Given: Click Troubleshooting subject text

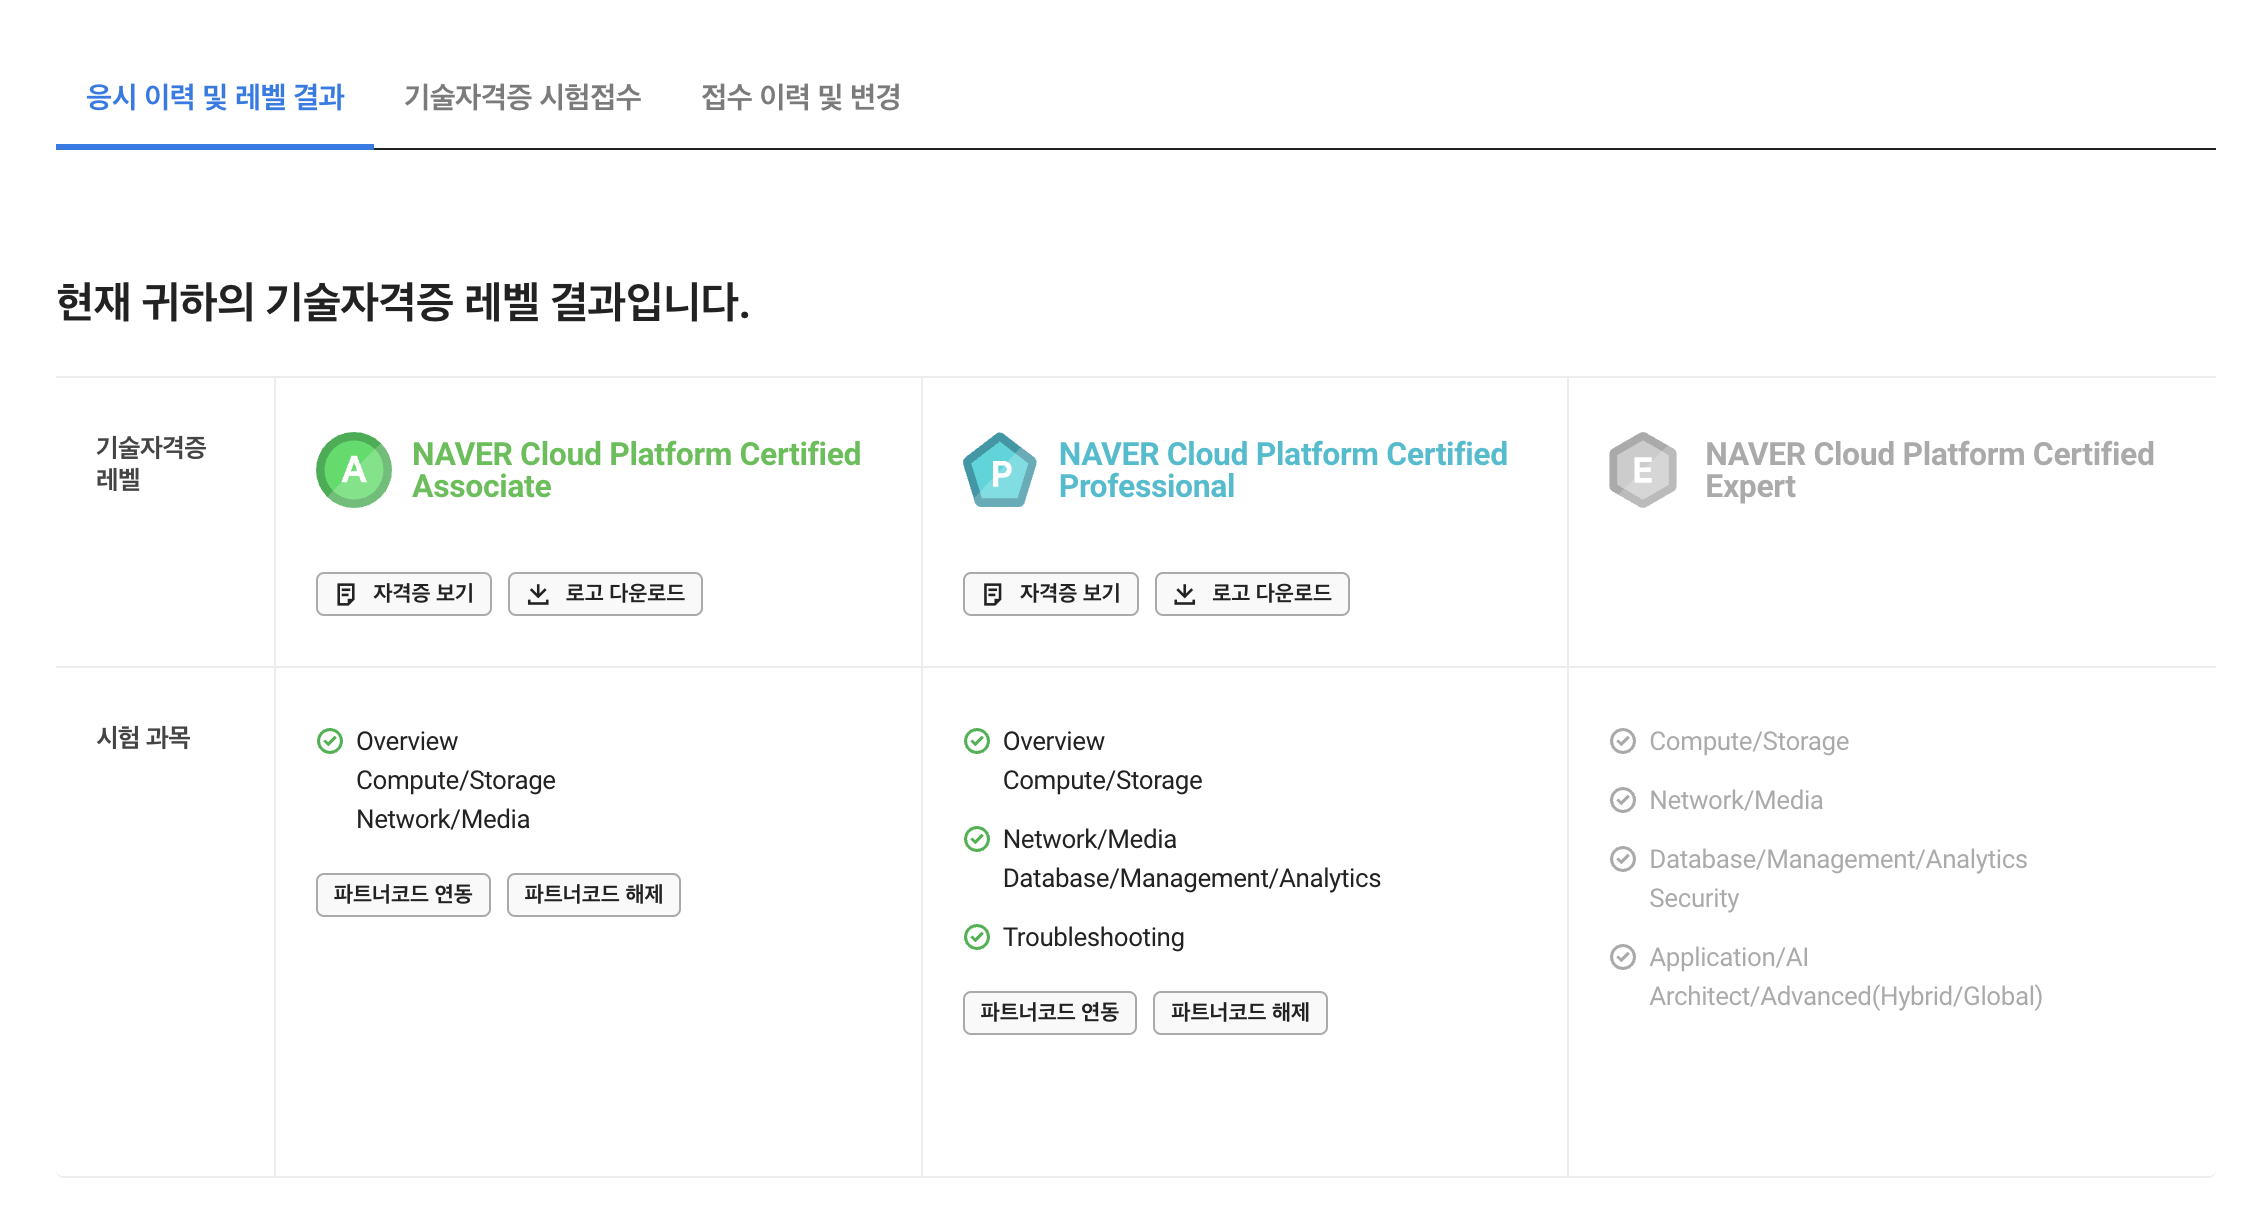Looking at the screenshot, I should click(1093, 937).
